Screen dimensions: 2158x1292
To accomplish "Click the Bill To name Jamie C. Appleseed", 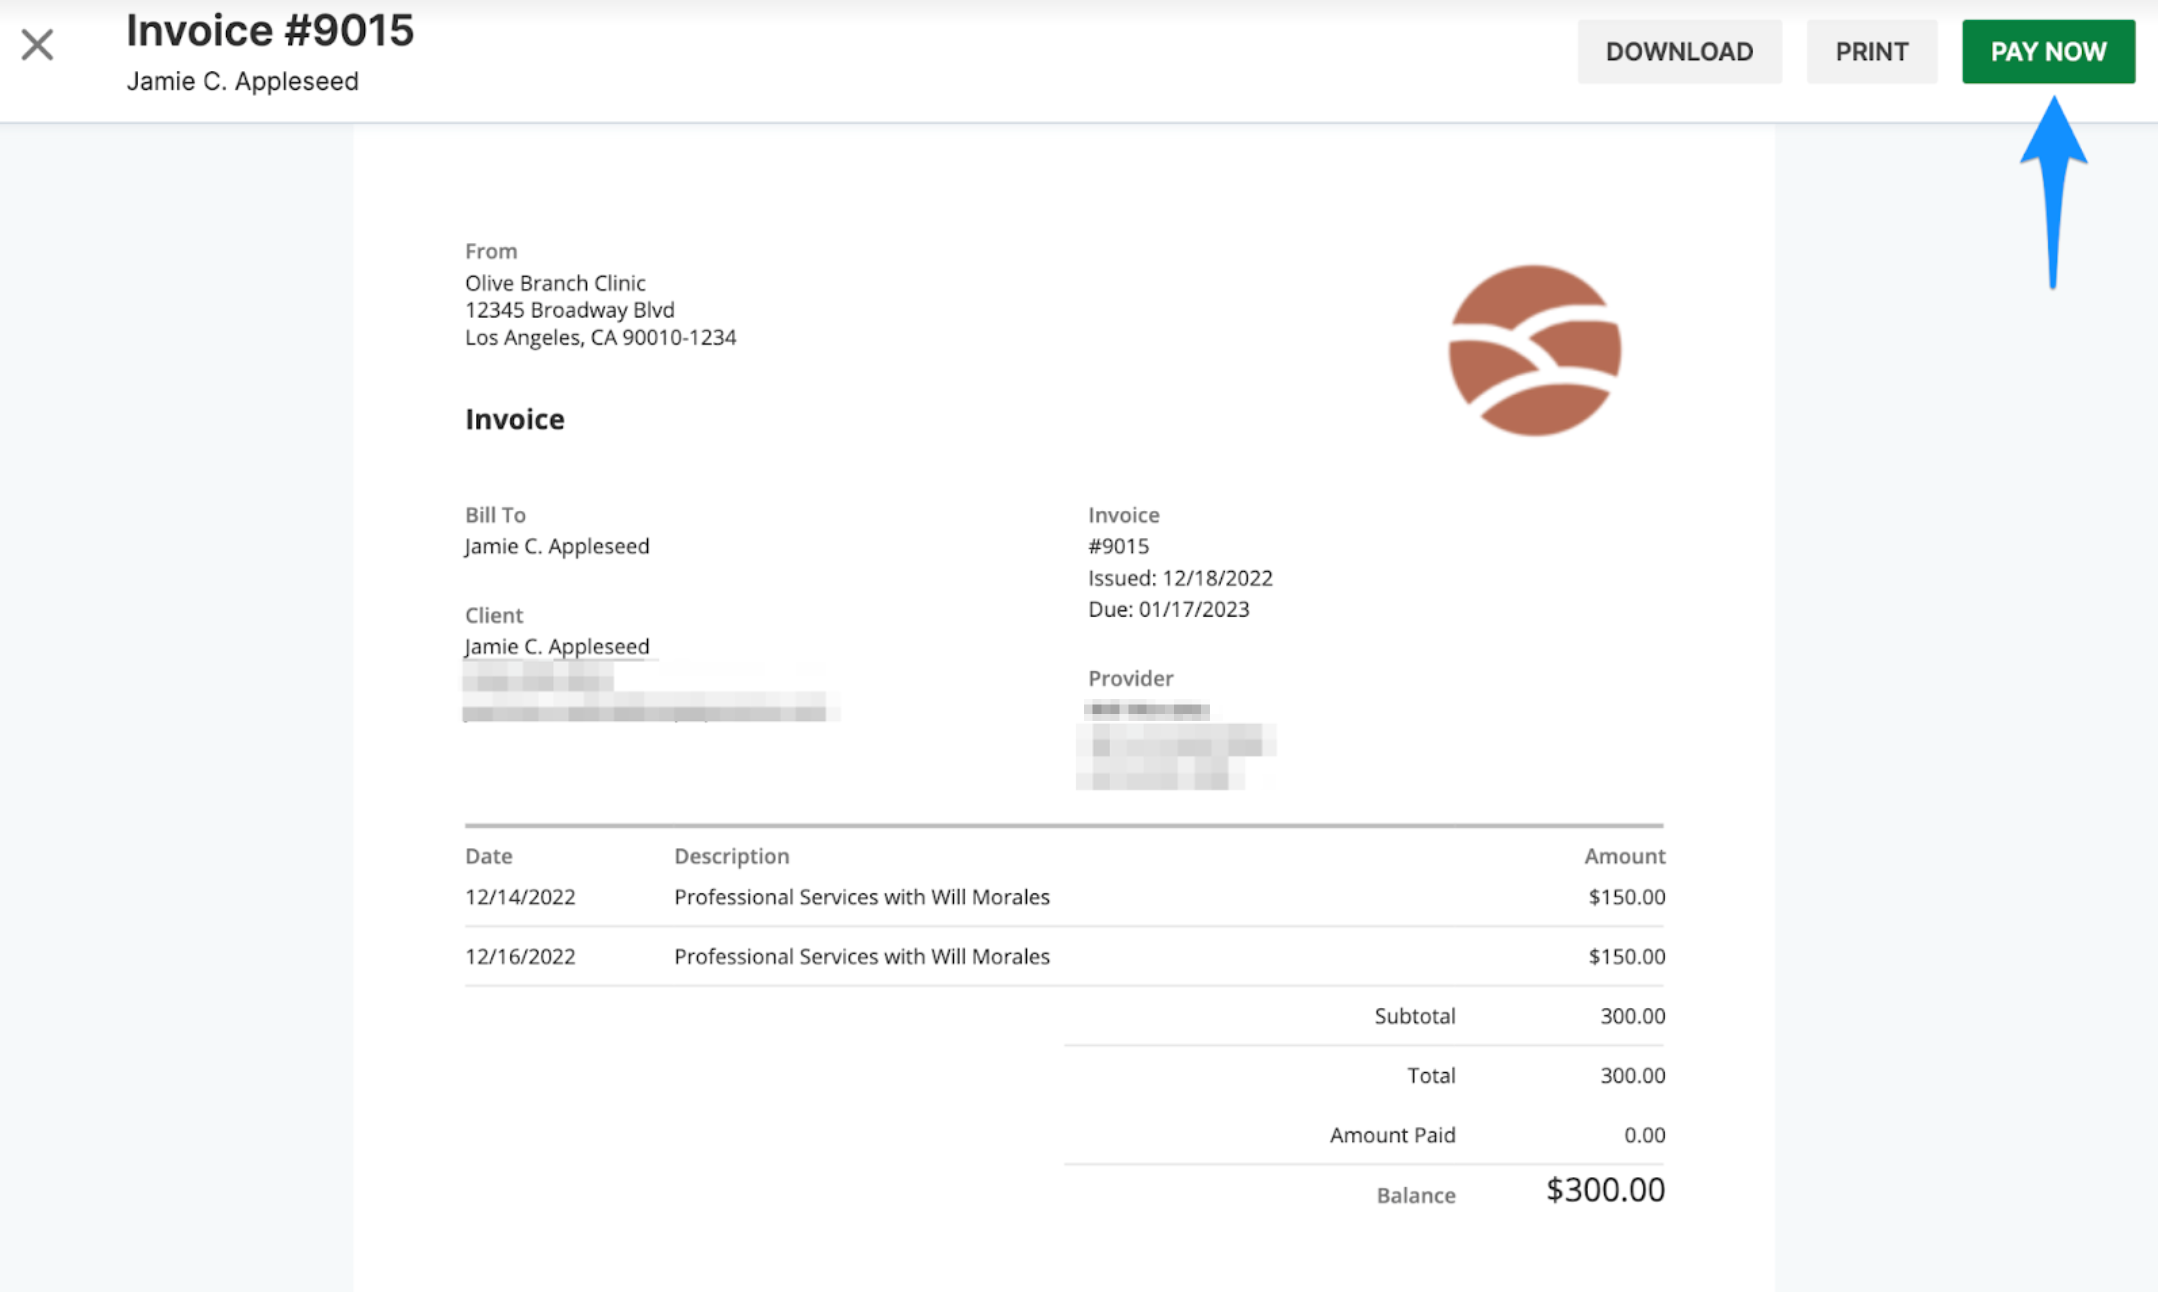I will pyautogui.click(x=557, y=547).
